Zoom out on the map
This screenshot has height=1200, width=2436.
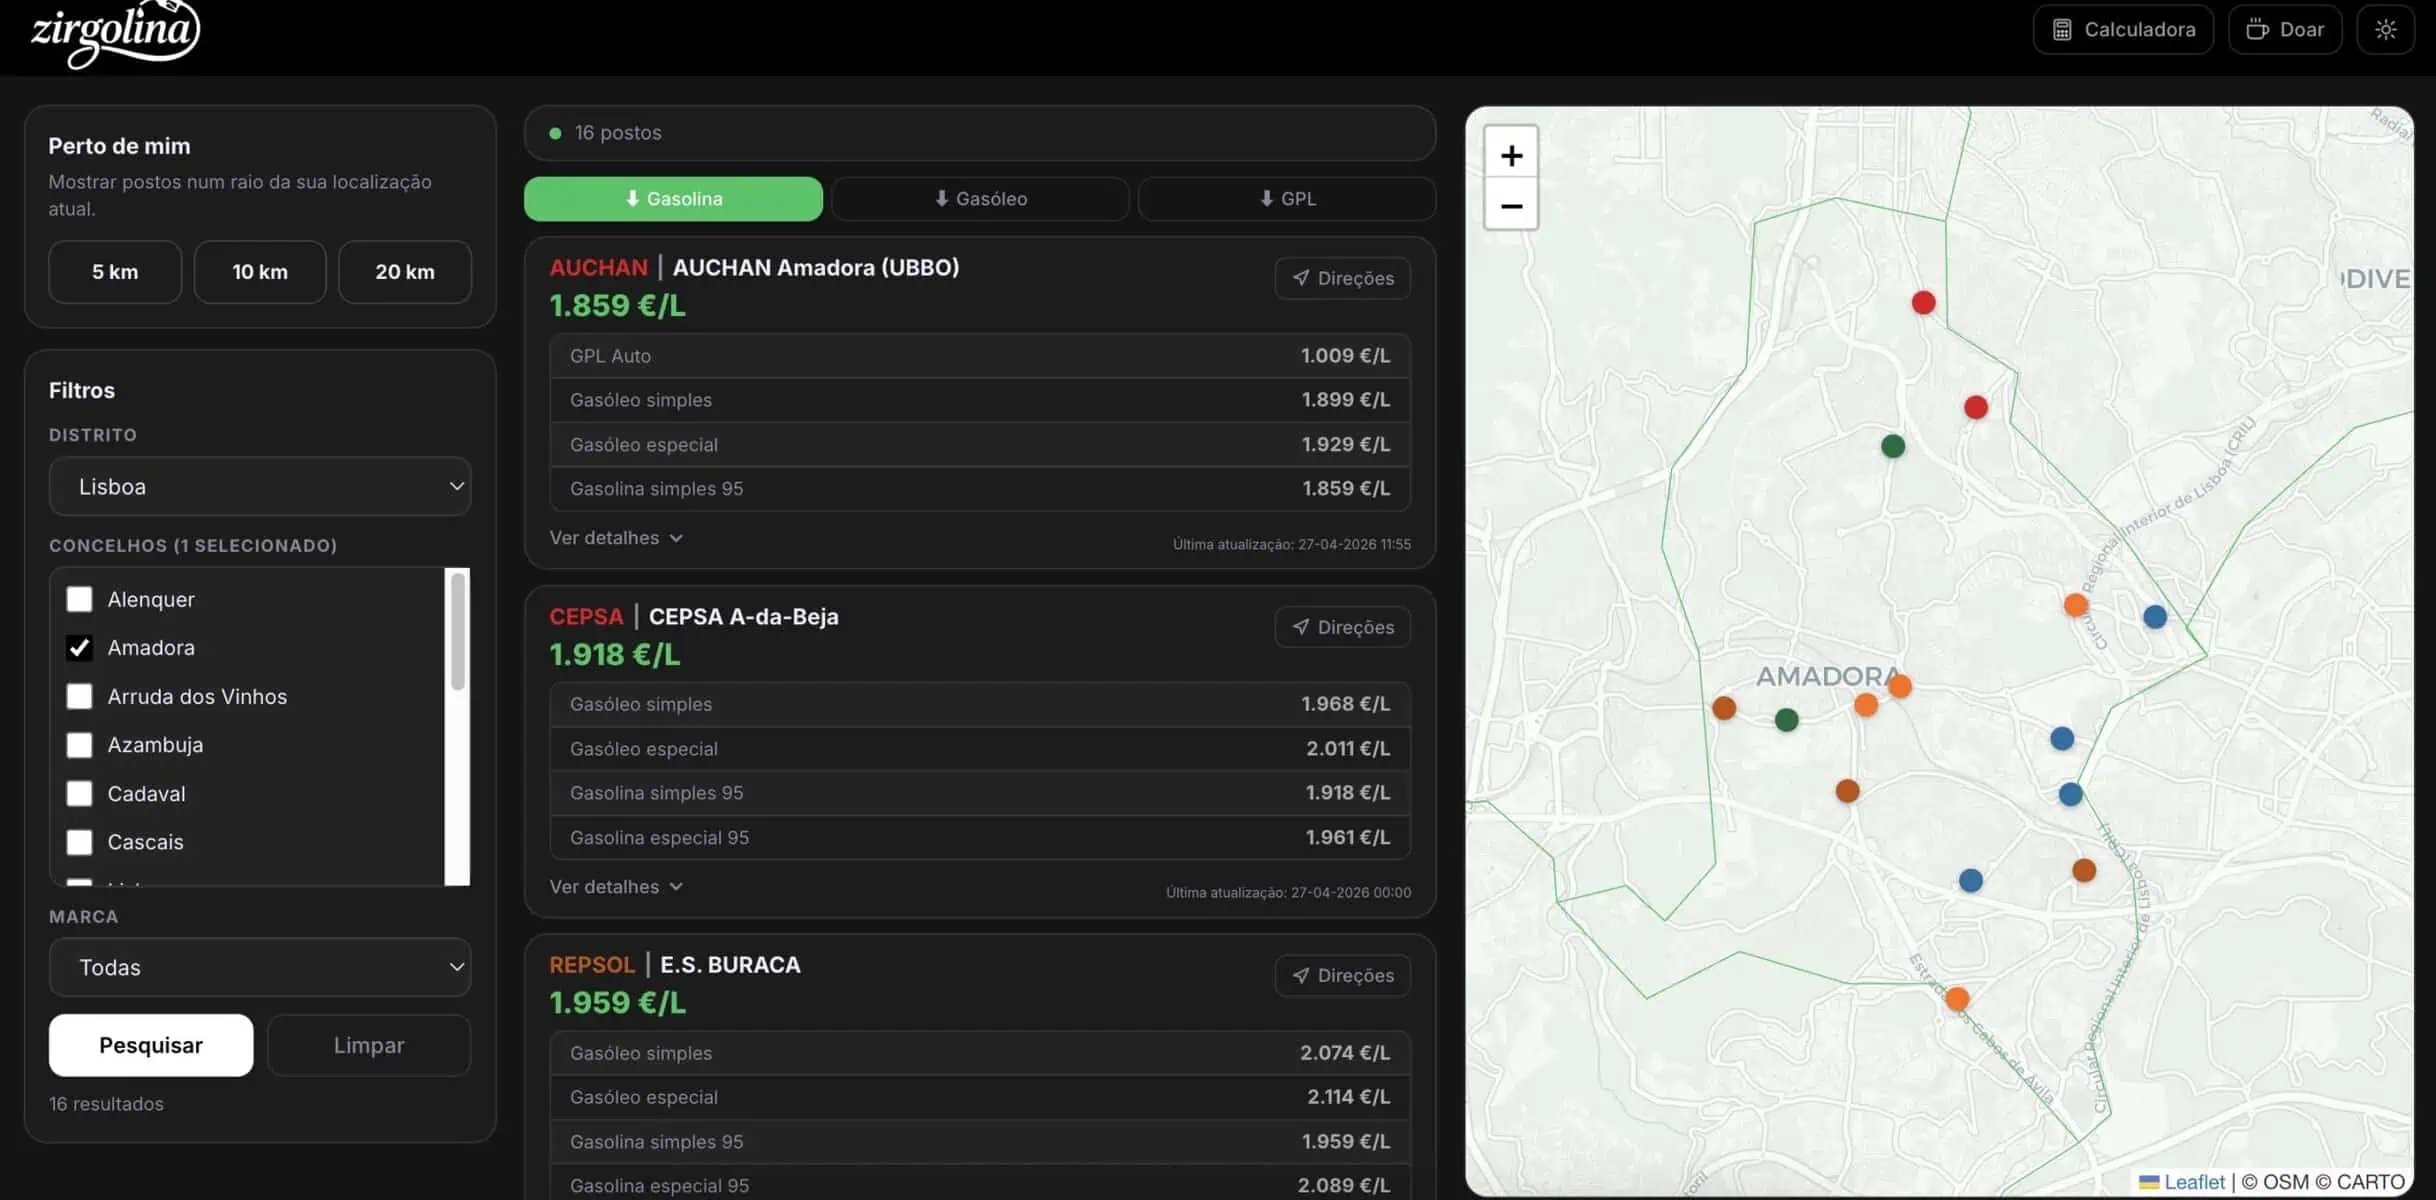point(1511,206)
